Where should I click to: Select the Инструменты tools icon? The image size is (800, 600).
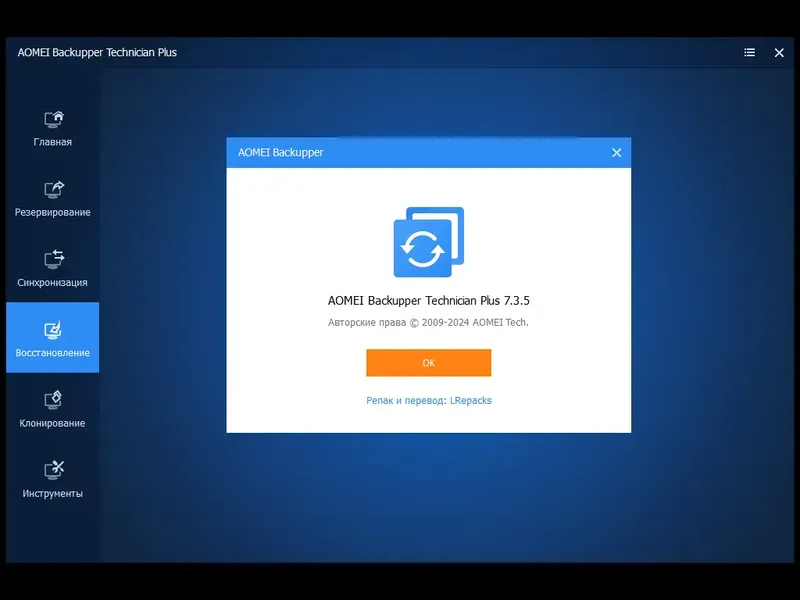[x=53, y=468]
